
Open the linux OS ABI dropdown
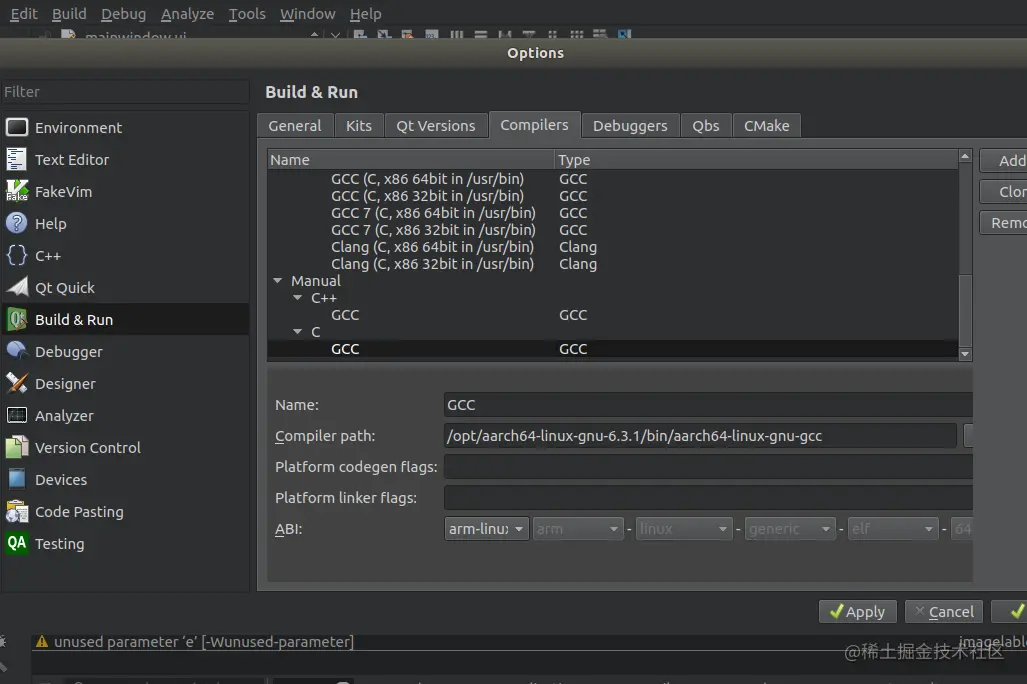point(683,529)
